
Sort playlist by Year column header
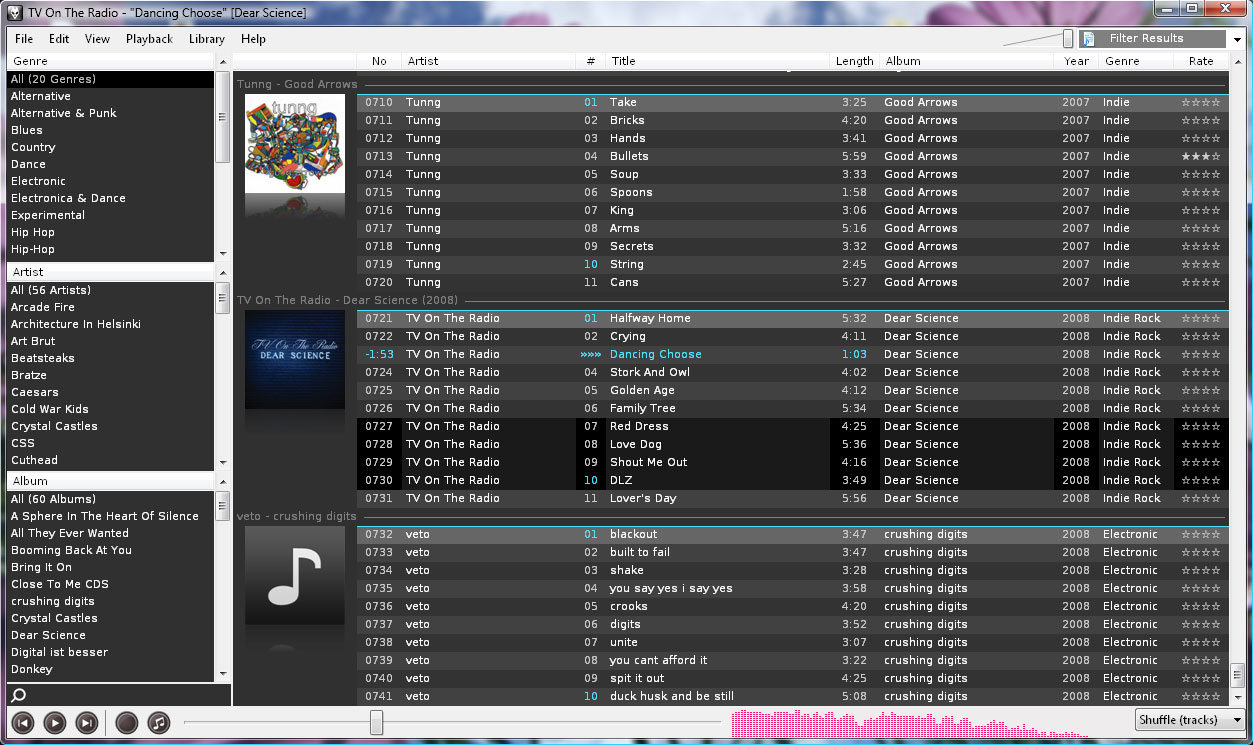coord(1076,61)
